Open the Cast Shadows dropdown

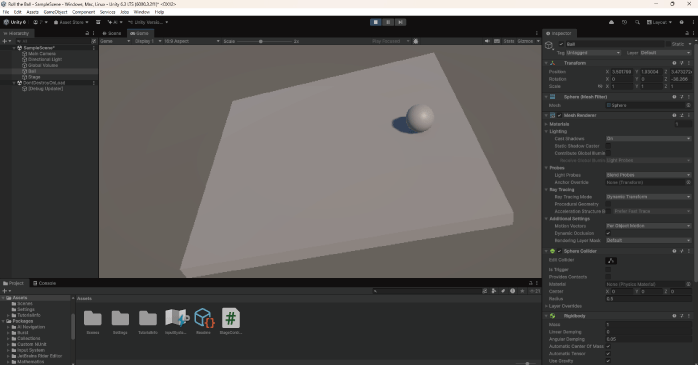[x=648, y=138]
